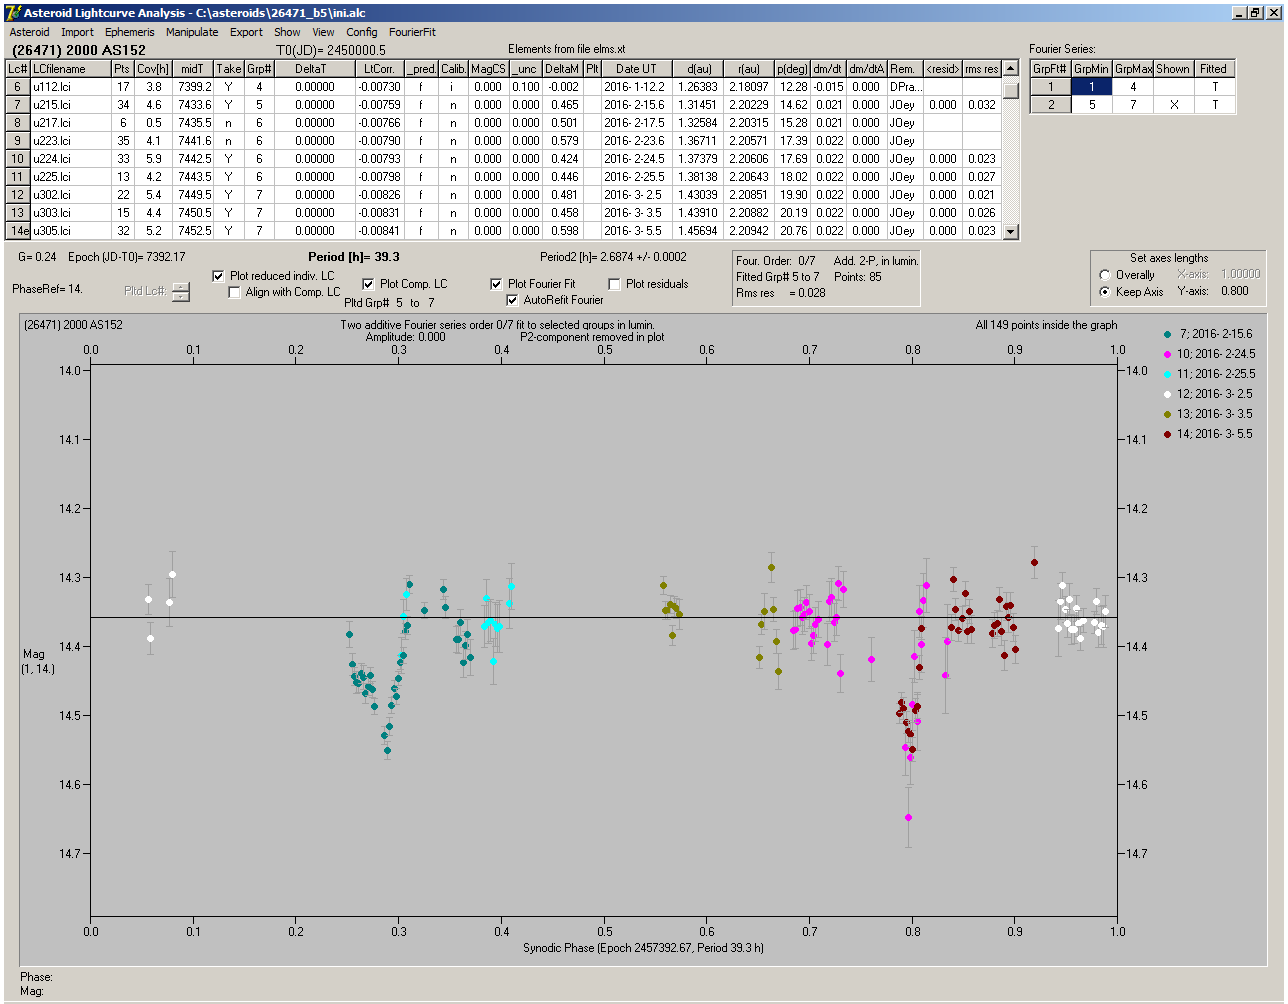This screenshot has height=1004, width=1288.
Task: Click the GrpMin cell of Fourier series 1
Action: (1092, 87)
